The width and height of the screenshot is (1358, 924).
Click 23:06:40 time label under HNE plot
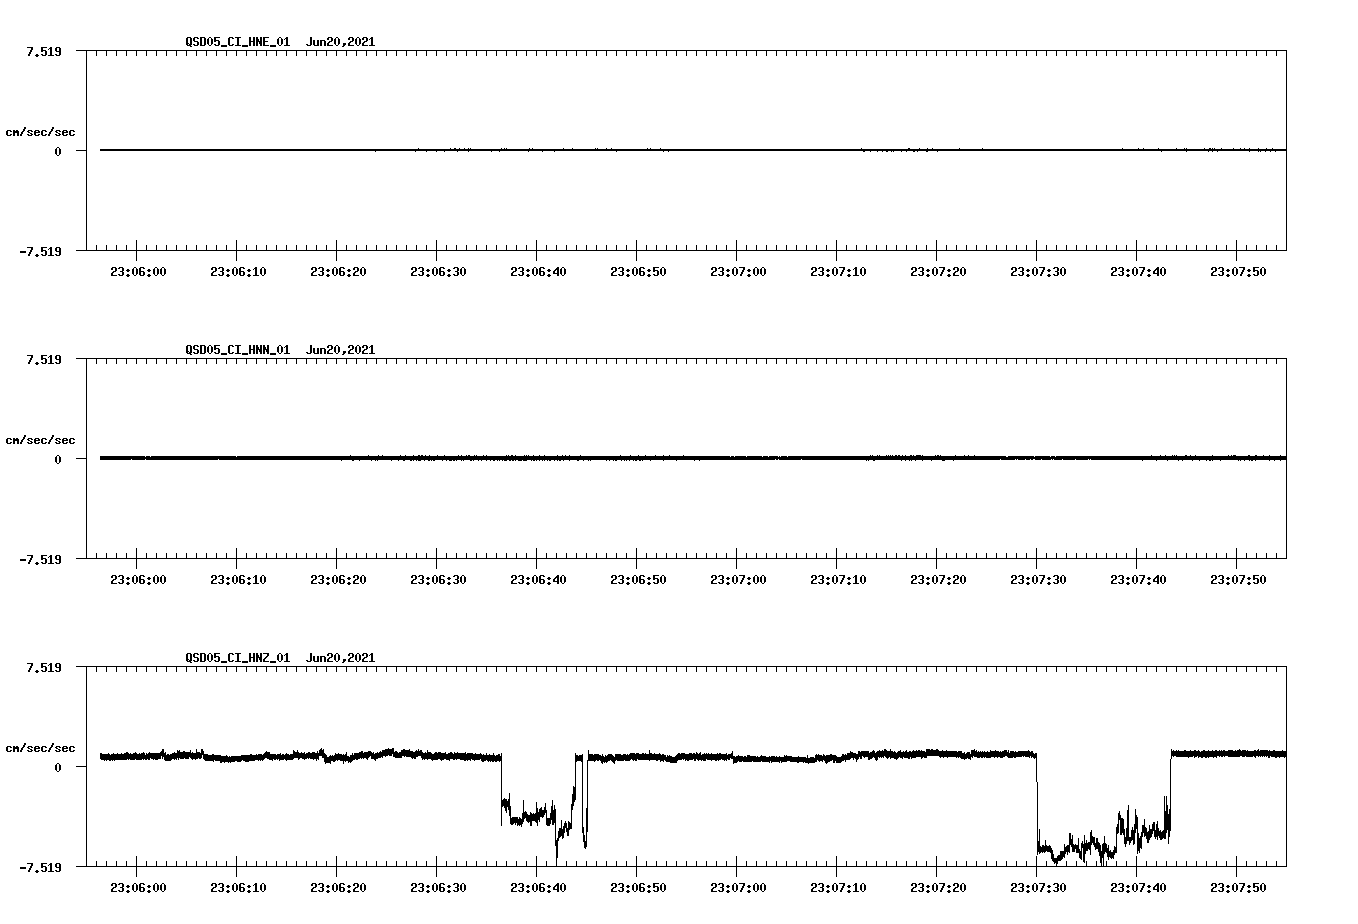pyautogui.click(x=538, y=272)
